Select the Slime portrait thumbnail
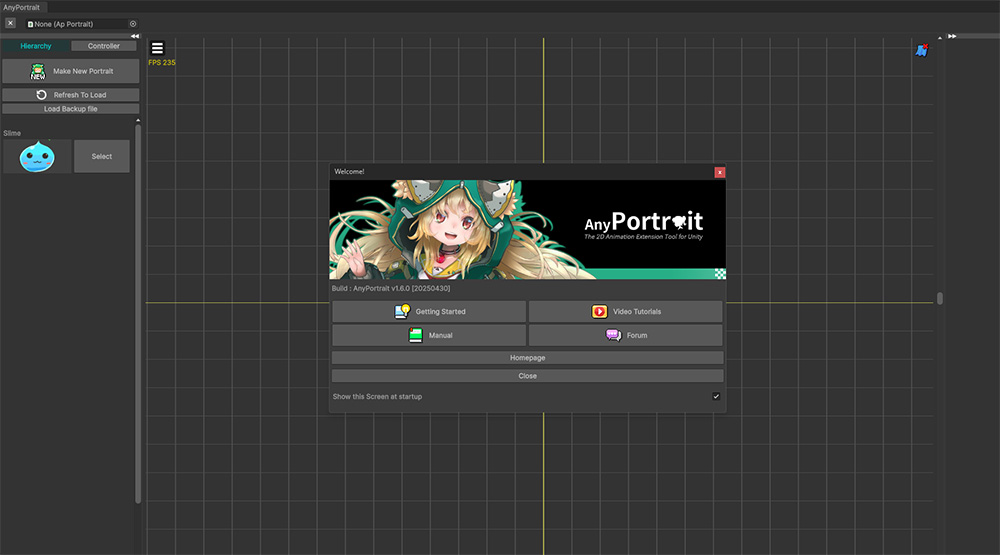The image size is (1000, 555). [x=37, y=156]
